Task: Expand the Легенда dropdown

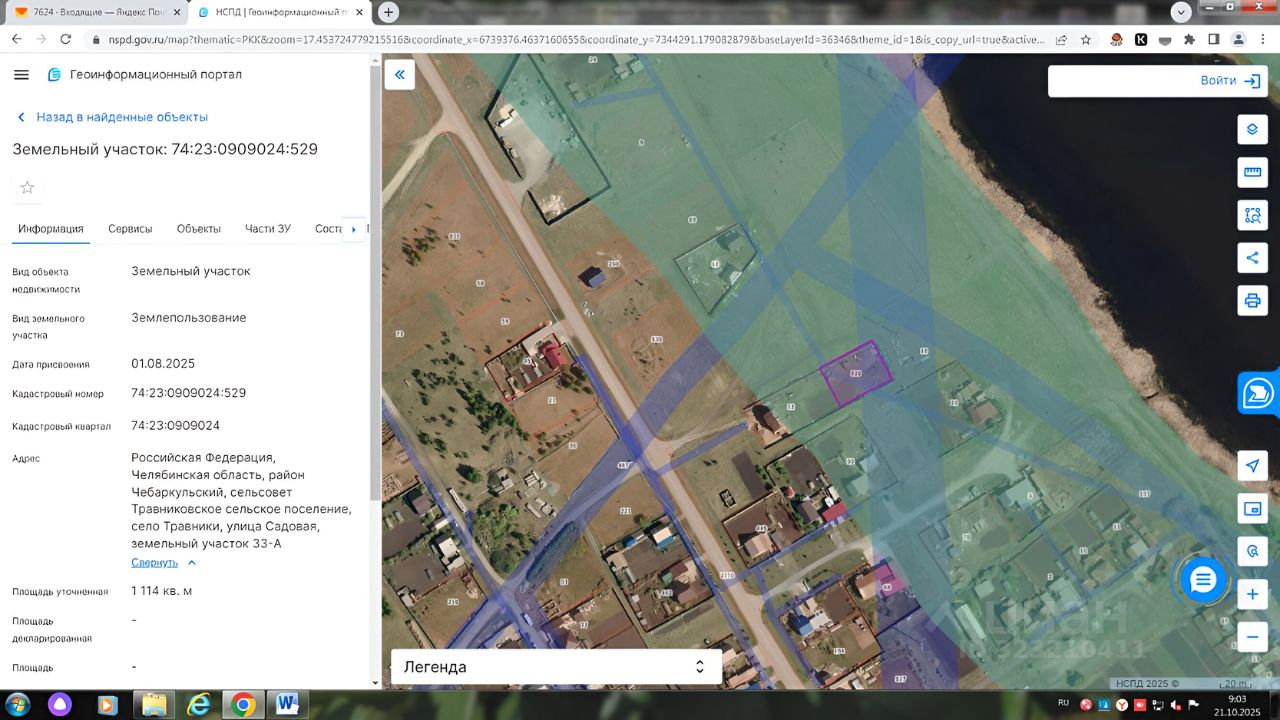Action: click(556, 667)
